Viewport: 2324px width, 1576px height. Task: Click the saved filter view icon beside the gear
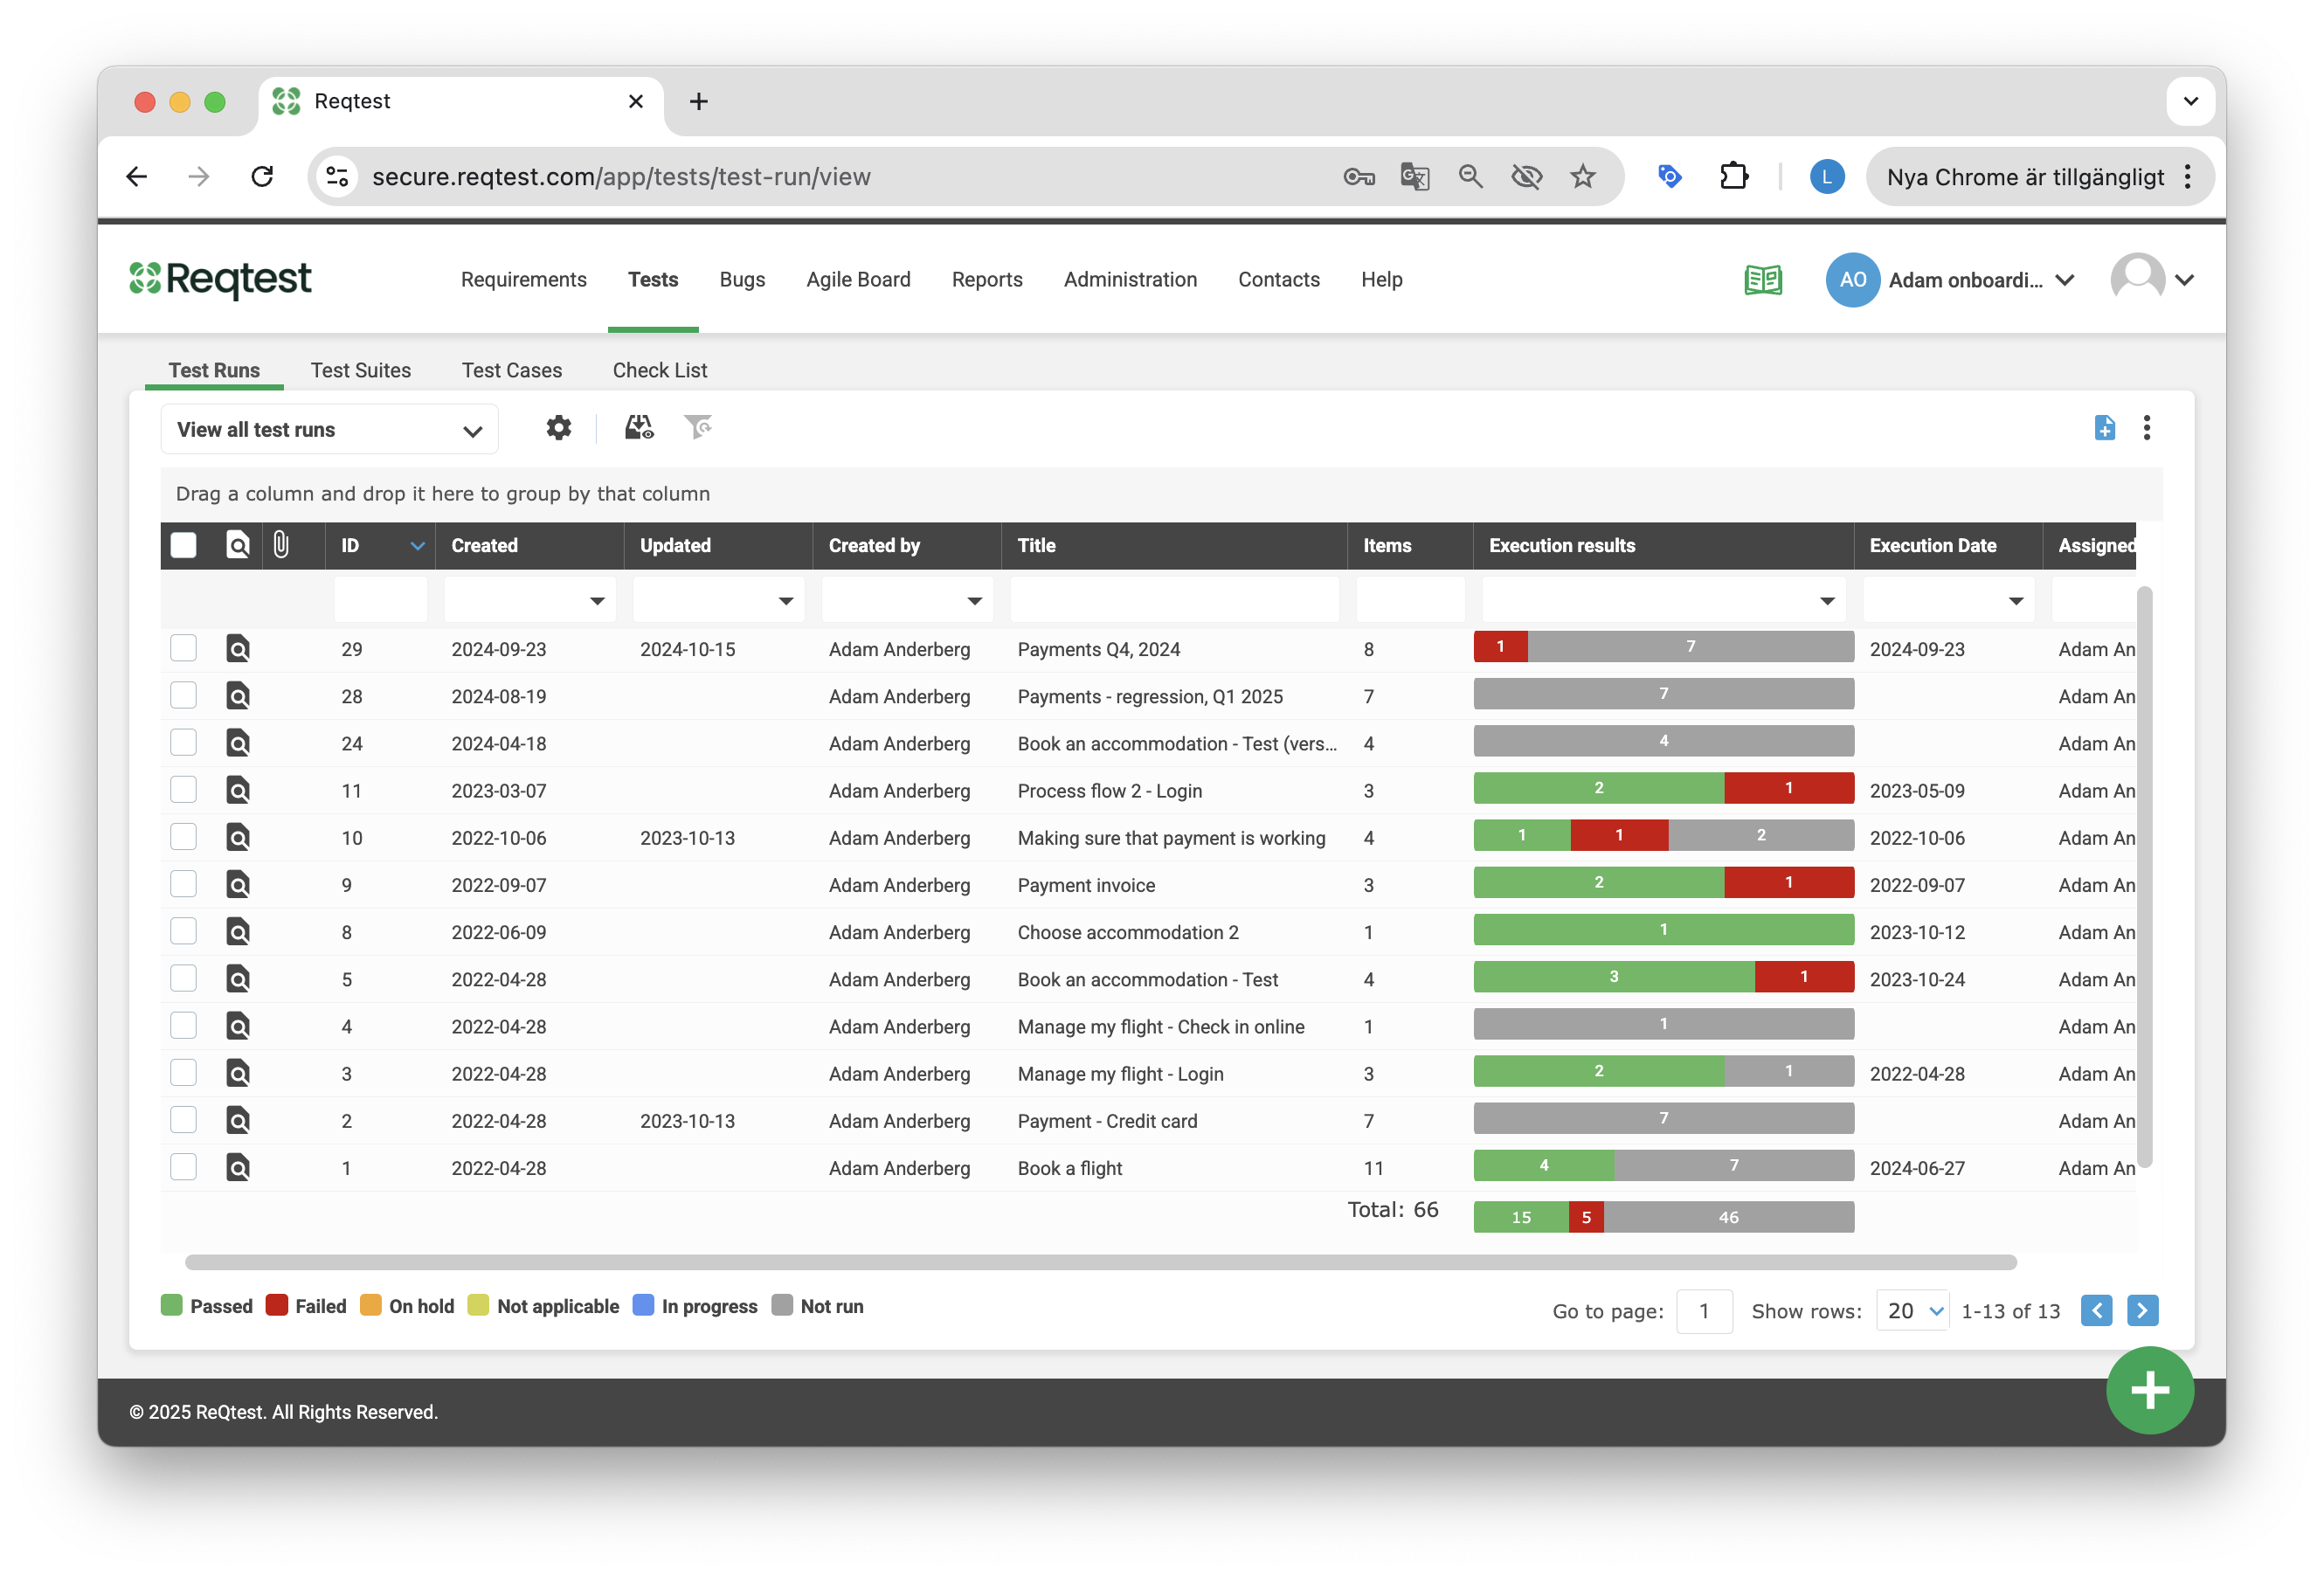(639, 428)
